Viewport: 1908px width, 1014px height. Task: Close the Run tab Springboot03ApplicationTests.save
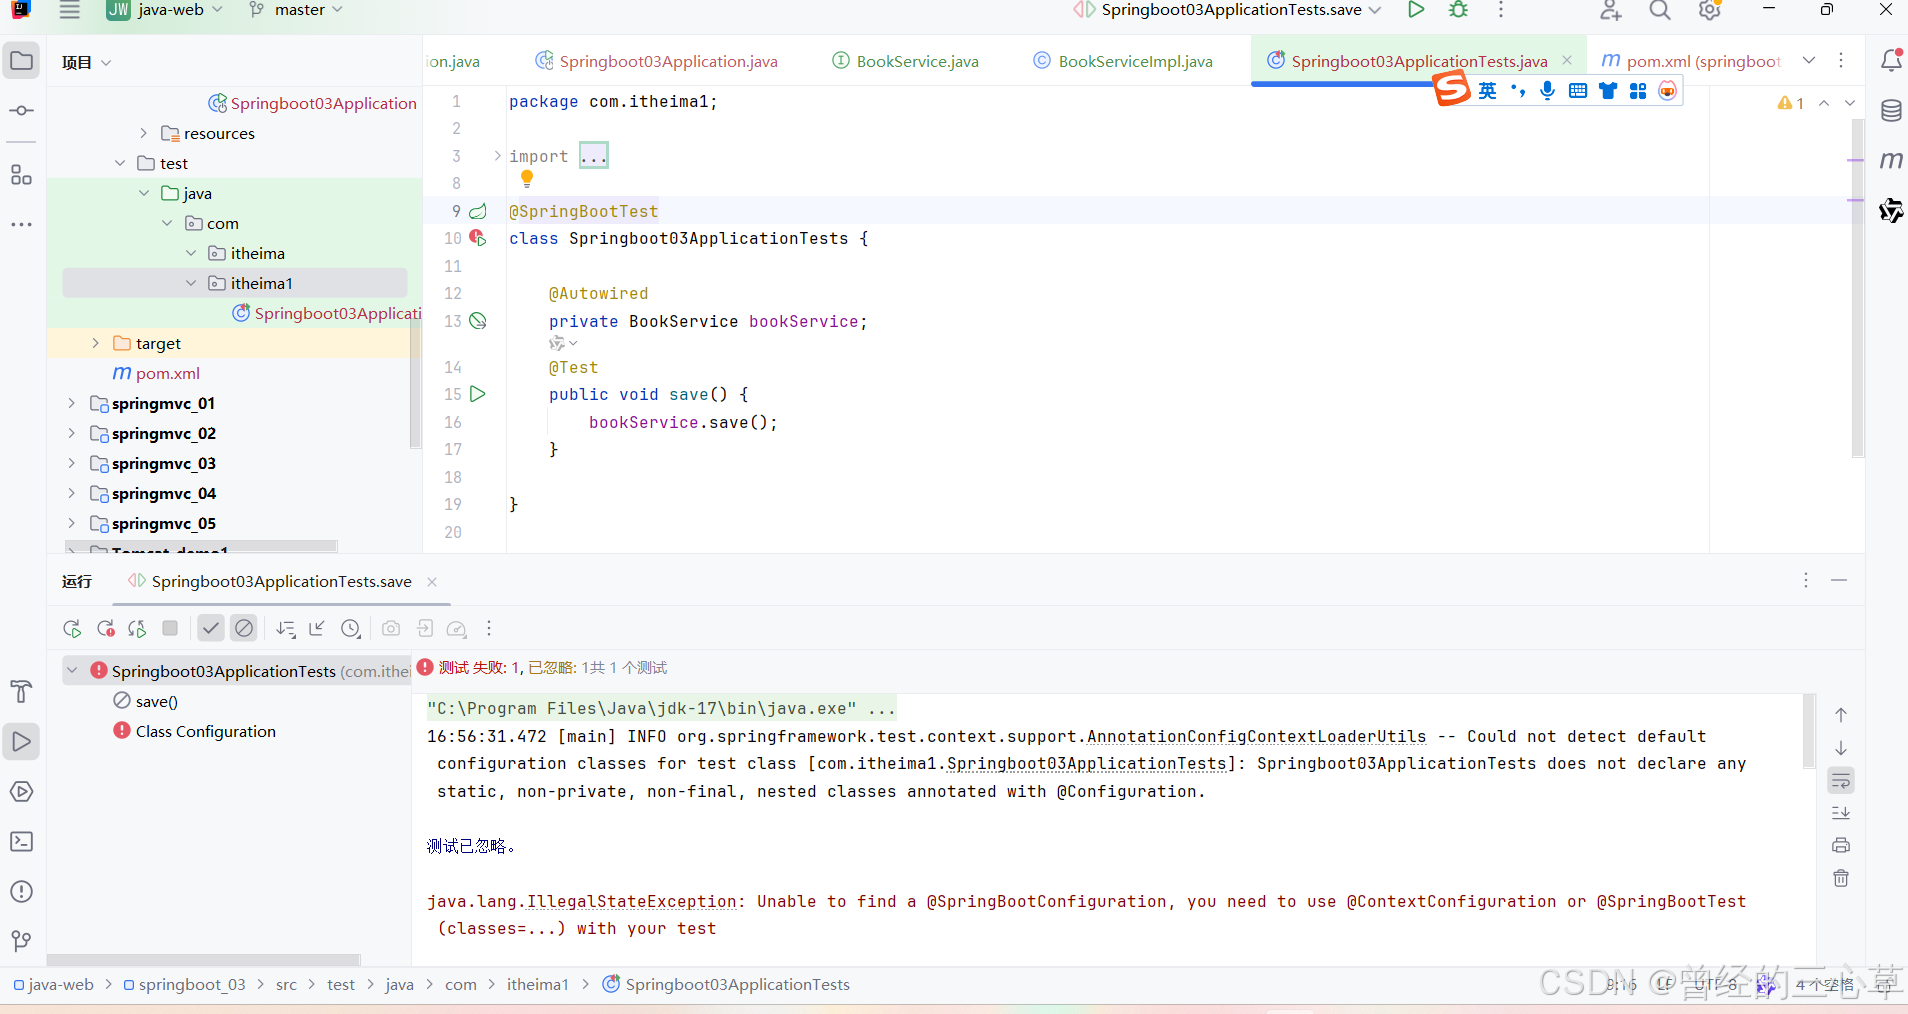pyautogui.click(x=432, y=582)
